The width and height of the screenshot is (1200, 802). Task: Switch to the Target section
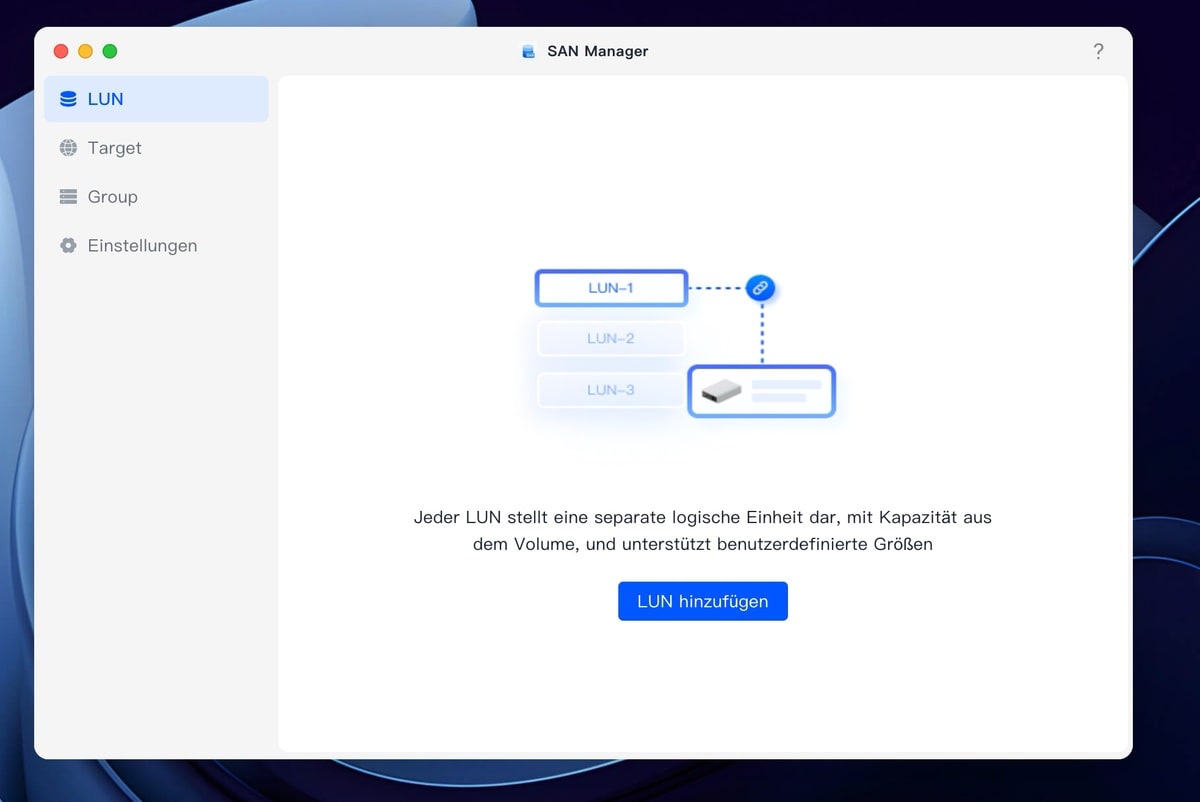pyautogui.click(x=114, y=148)
